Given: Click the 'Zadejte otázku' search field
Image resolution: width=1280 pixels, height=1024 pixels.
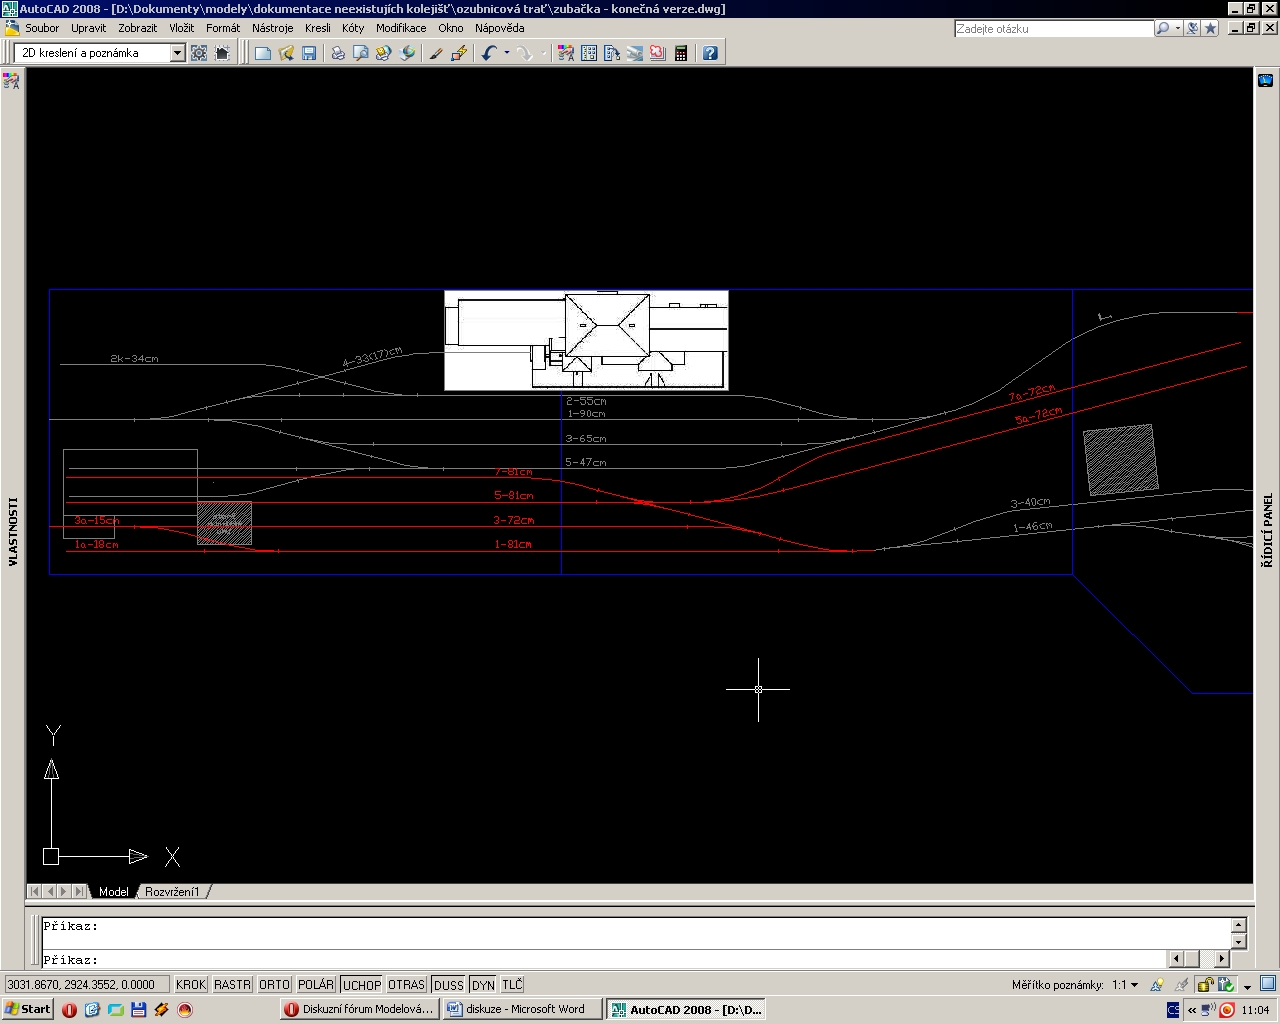Looking at the screenshot, I should point(1053,29).
